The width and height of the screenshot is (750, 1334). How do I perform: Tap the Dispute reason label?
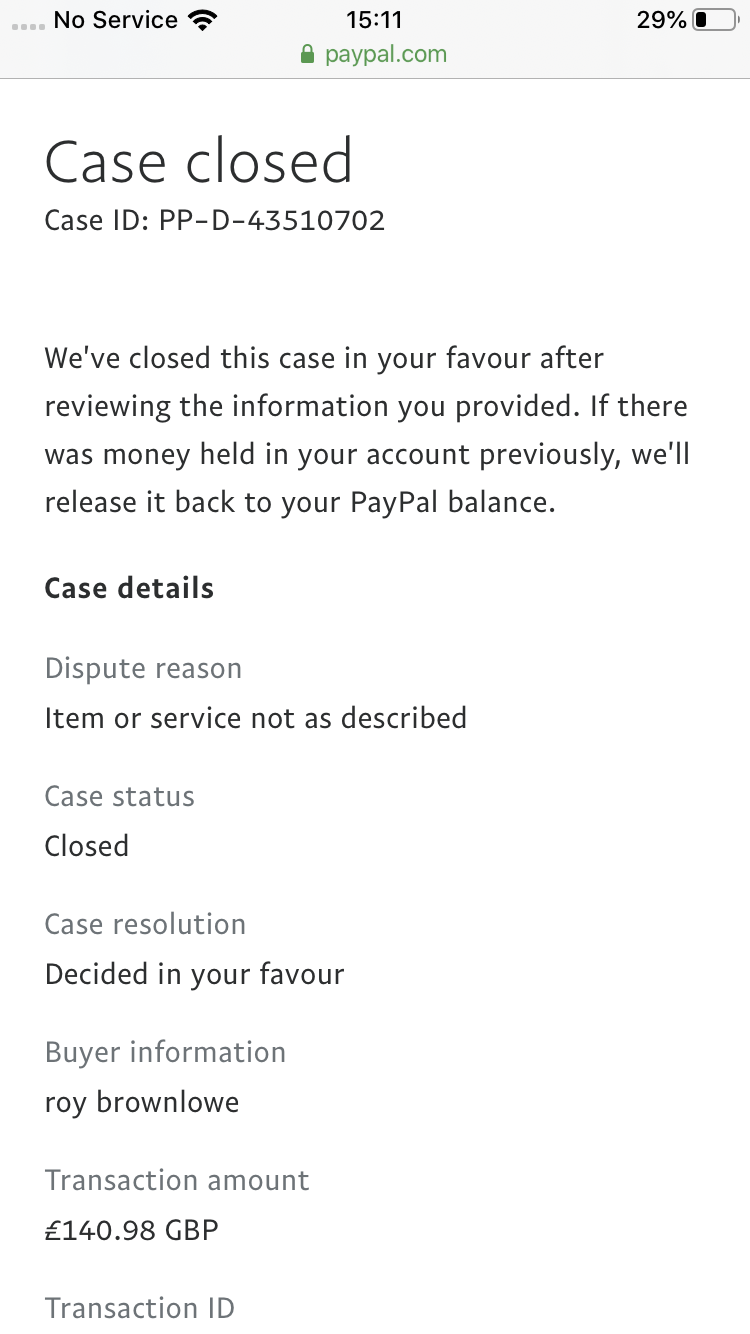[143, 668]
